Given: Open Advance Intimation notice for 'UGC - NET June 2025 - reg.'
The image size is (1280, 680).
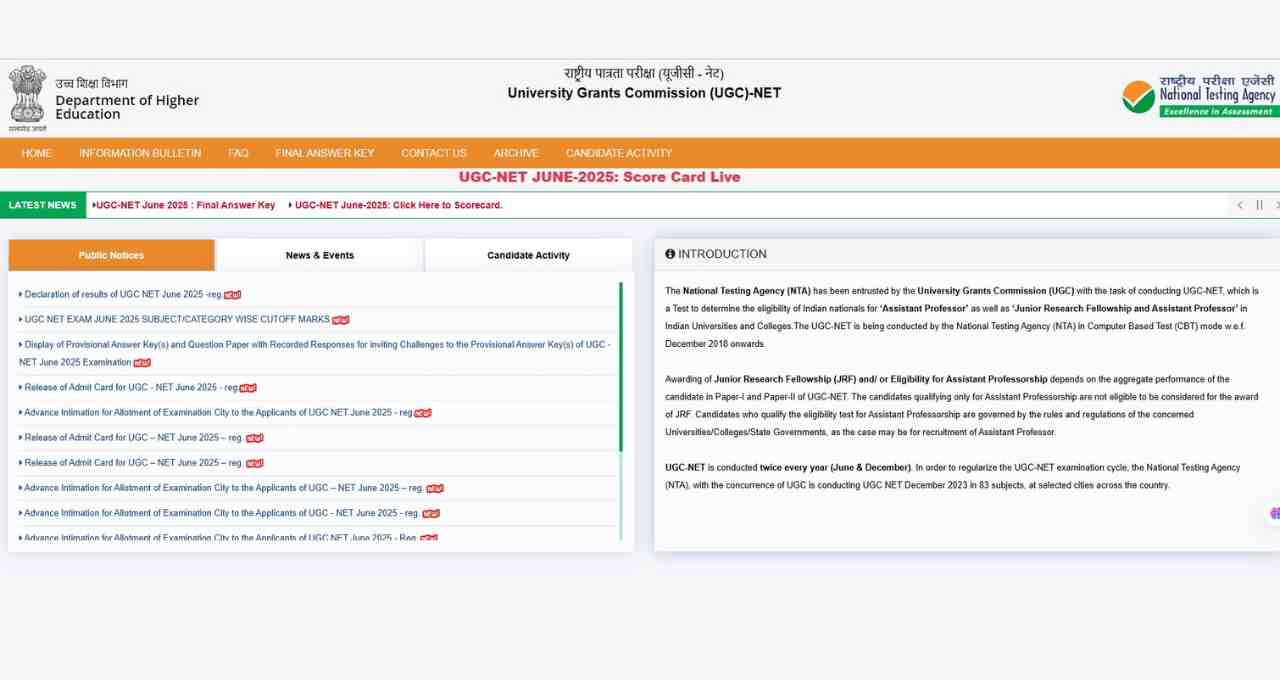Looking at the screenshot, I should 220,513.
